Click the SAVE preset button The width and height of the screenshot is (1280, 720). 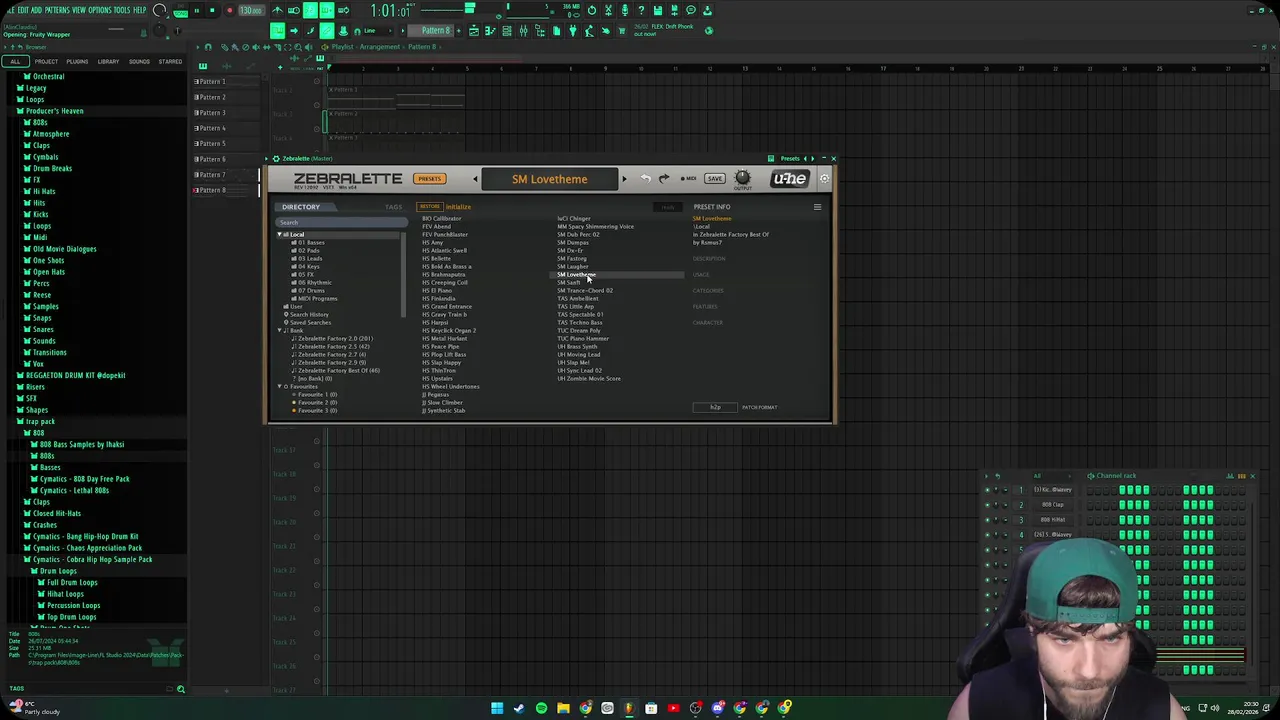tap(714, 179)
